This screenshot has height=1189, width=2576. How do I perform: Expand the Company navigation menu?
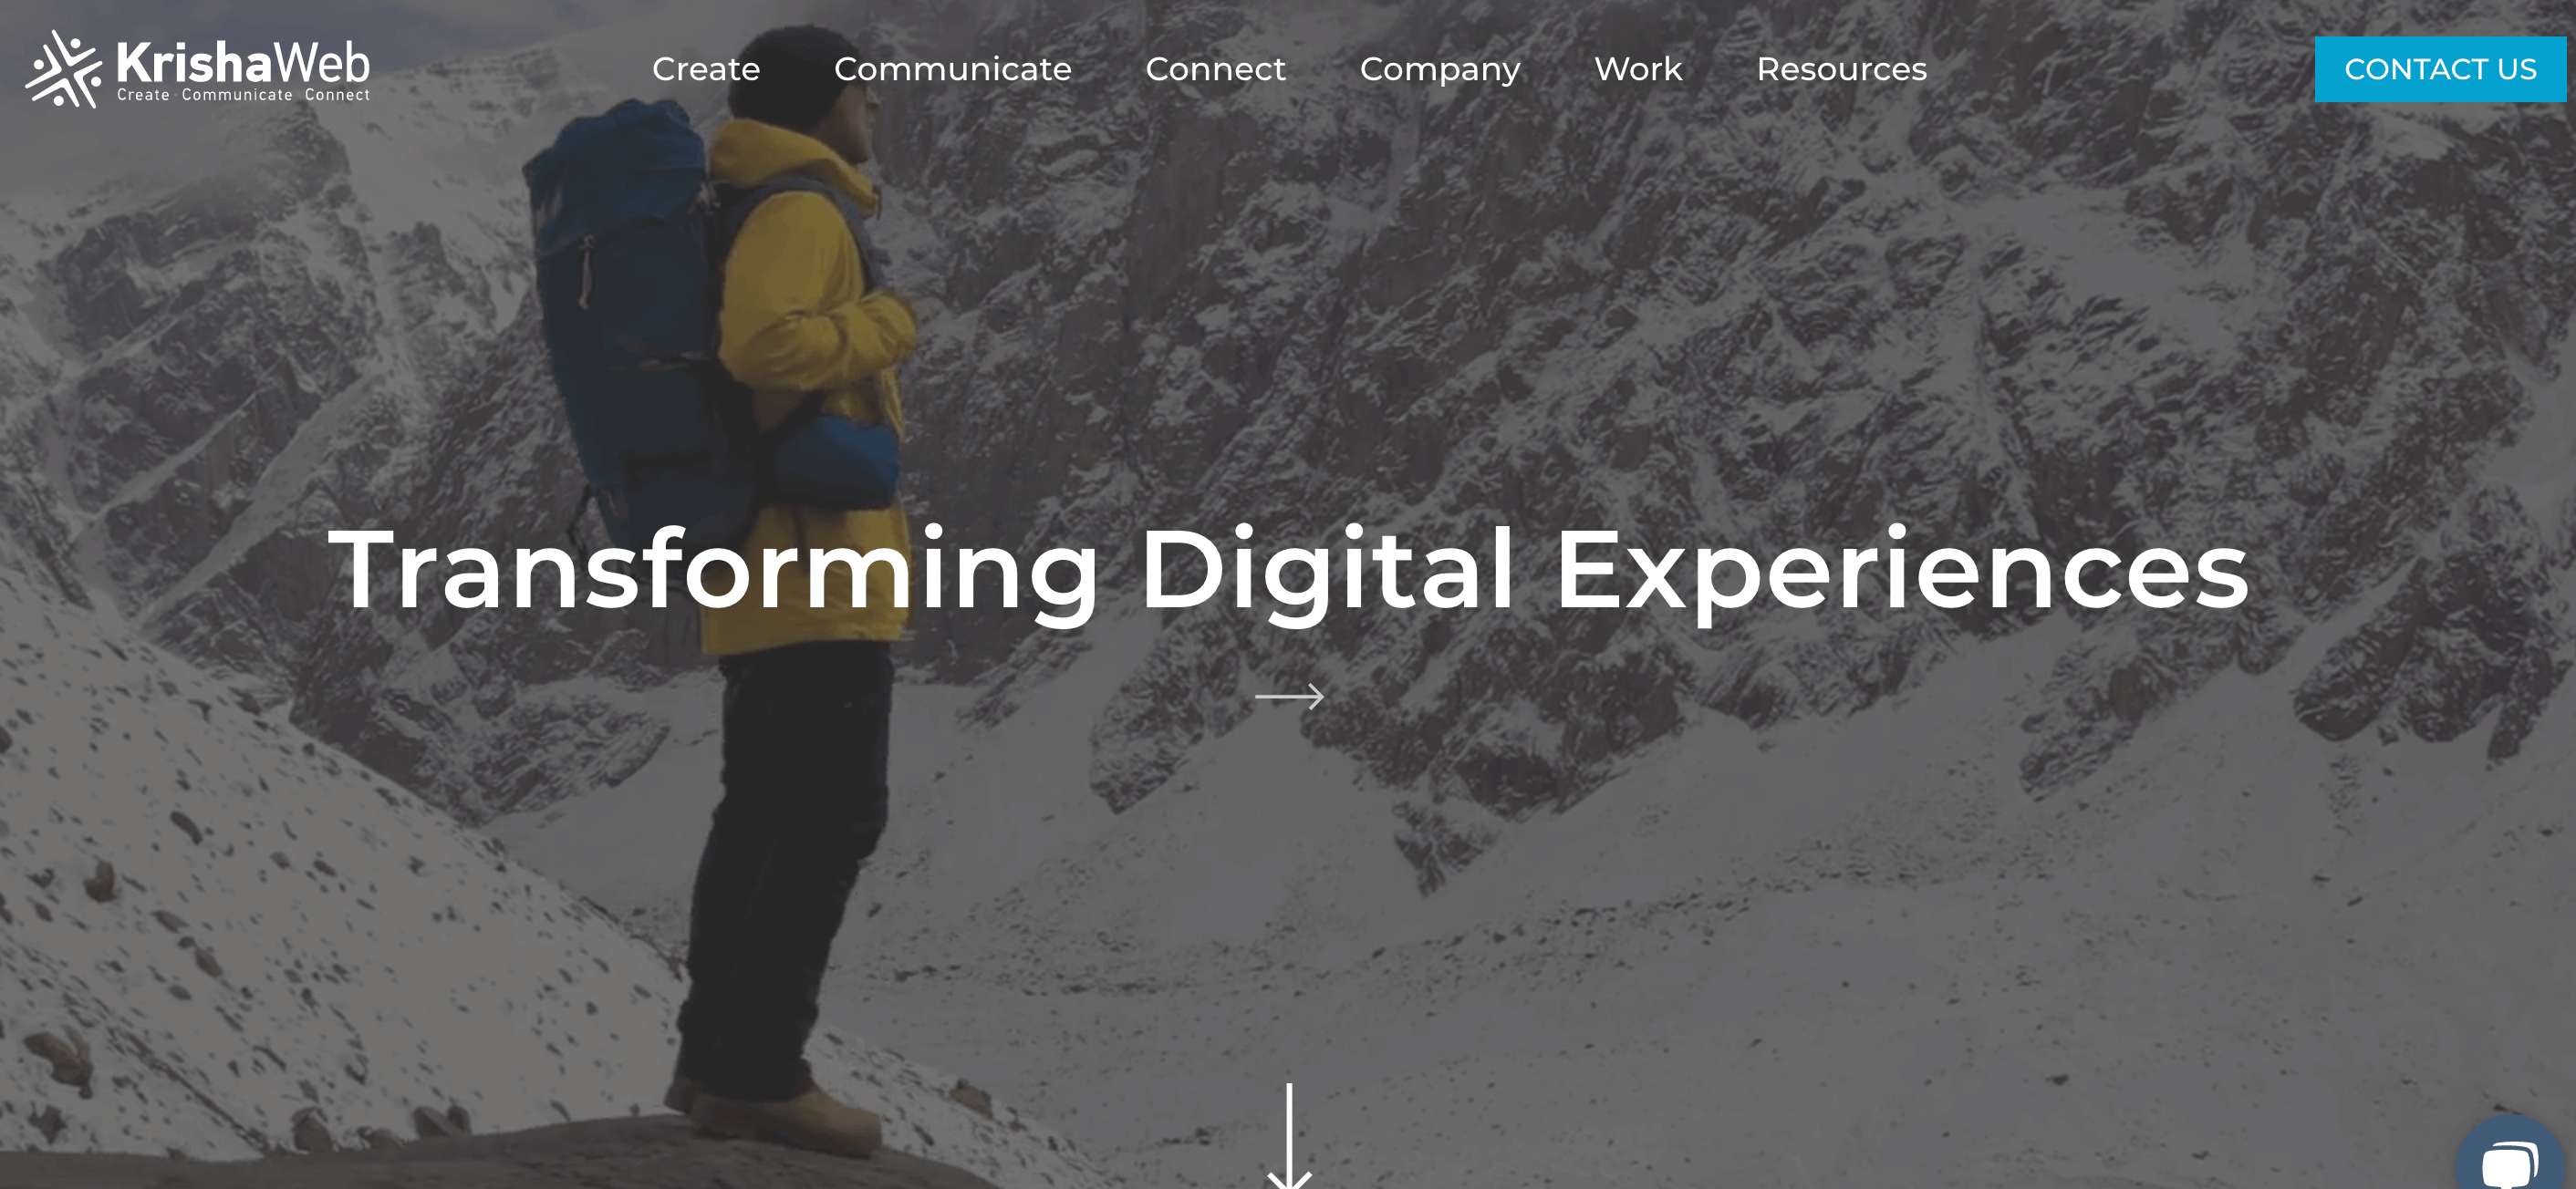[x=1439, y=70]
